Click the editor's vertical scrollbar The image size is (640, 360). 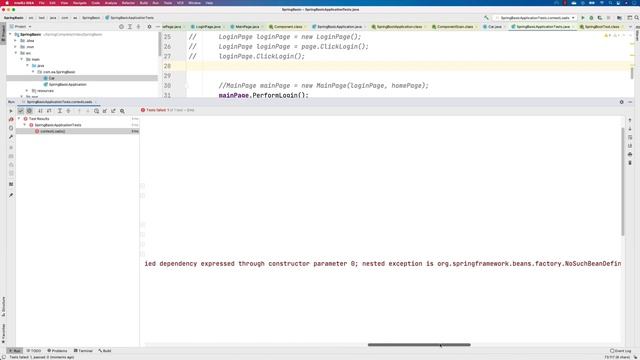click(632, 73)
